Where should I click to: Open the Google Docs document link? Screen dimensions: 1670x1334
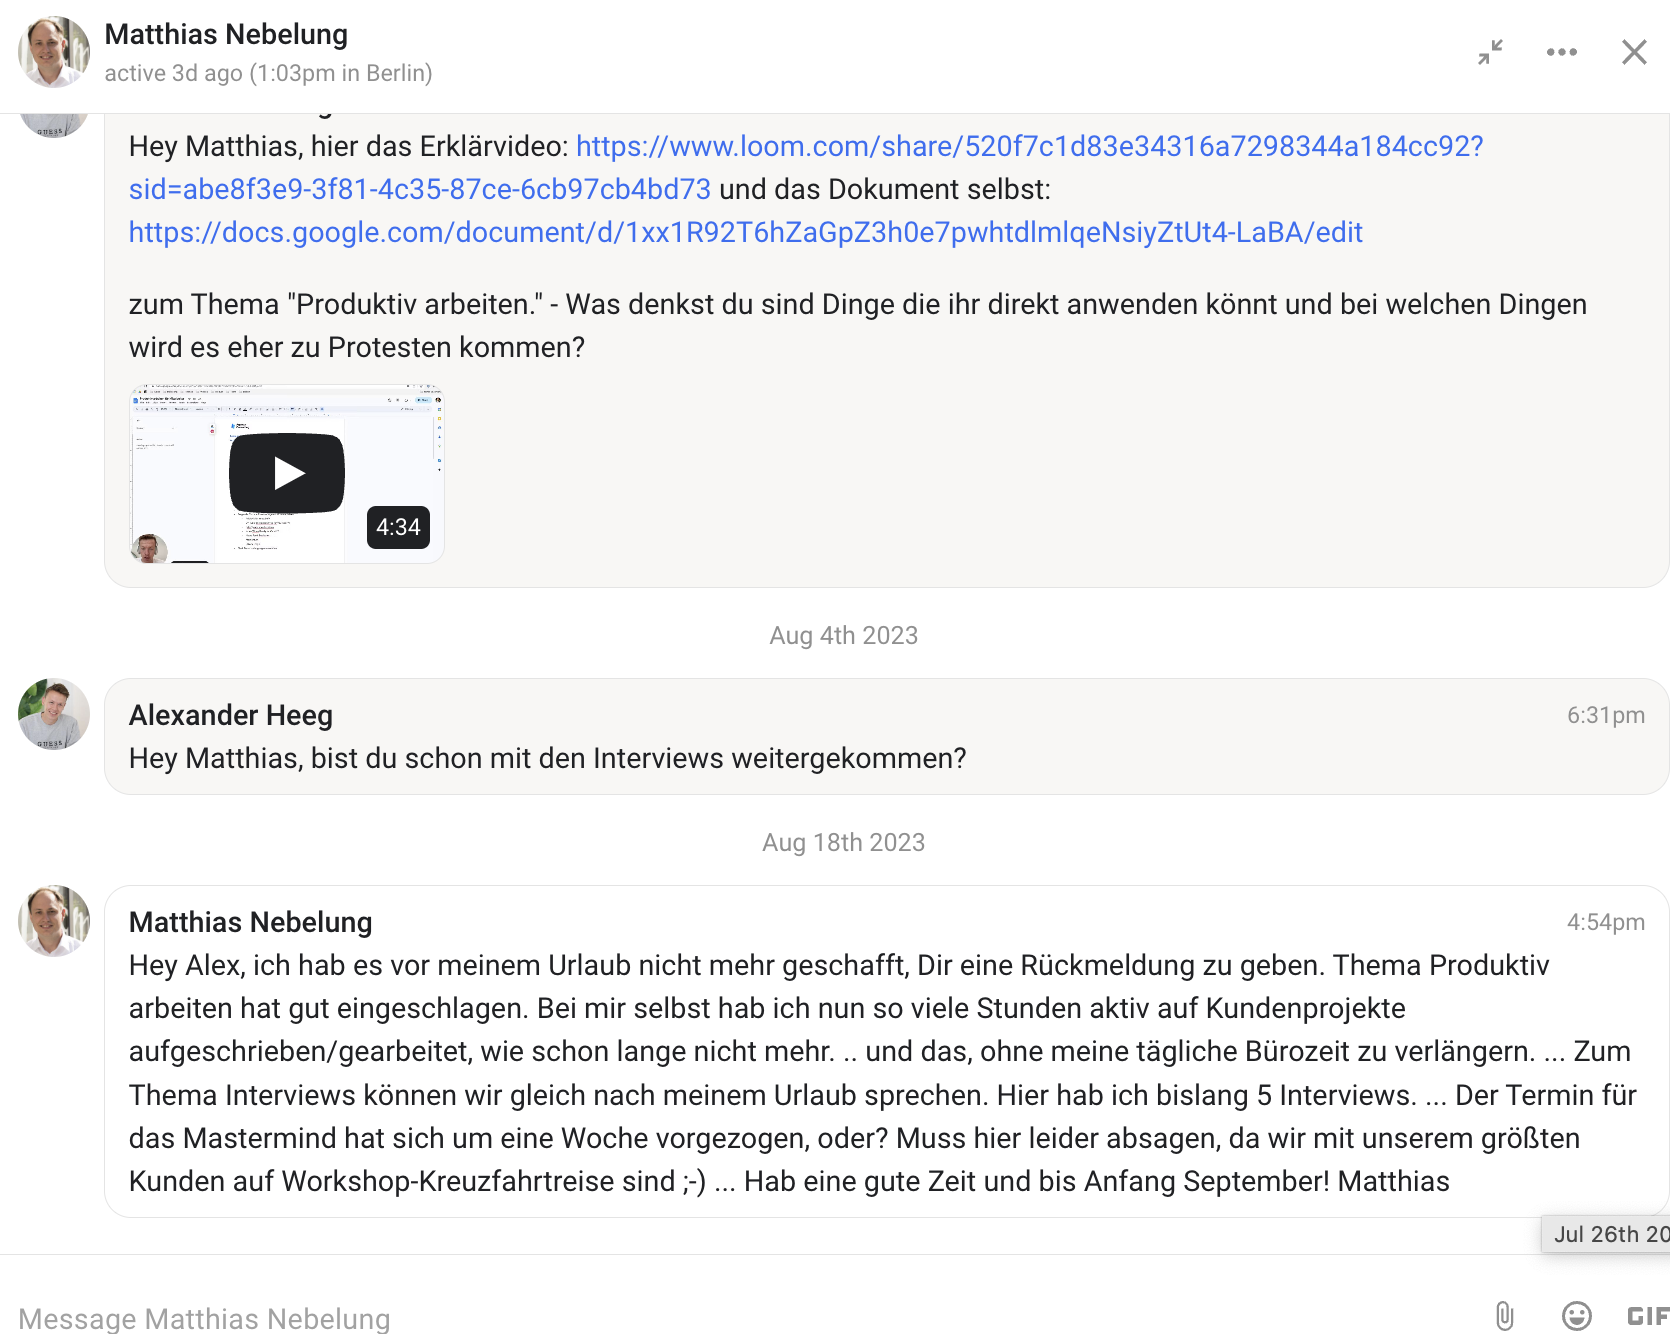coord(745,232)
